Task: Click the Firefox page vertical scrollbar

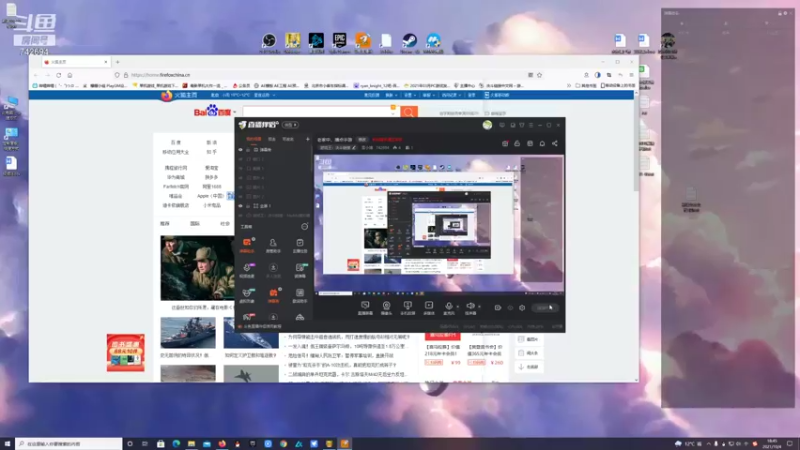Action: point(636,144)
